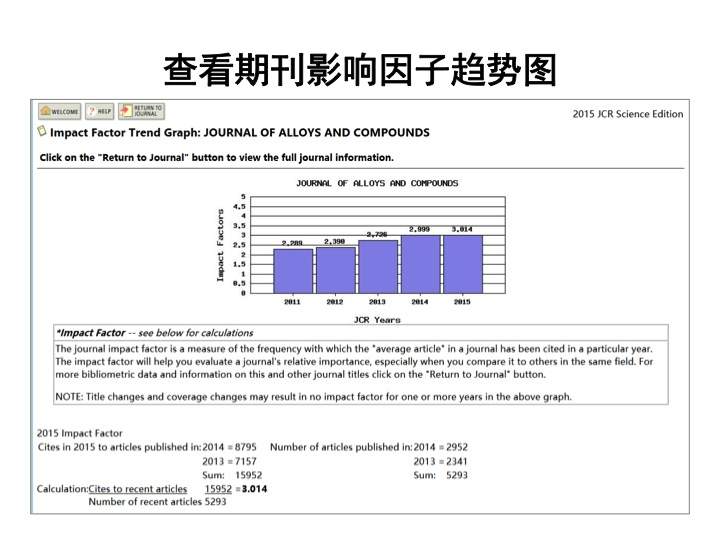
Task: Click the '2013 = 2341' articles value
Action: point(440,461)
